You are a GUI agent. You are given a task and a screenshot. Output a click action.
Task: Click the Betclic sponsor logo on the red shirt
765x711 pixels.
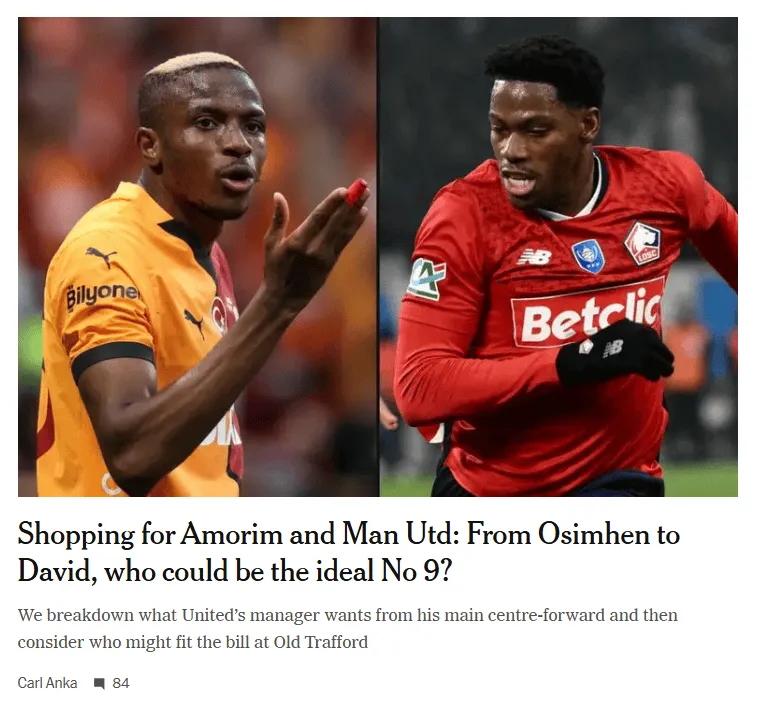point(589,312)
